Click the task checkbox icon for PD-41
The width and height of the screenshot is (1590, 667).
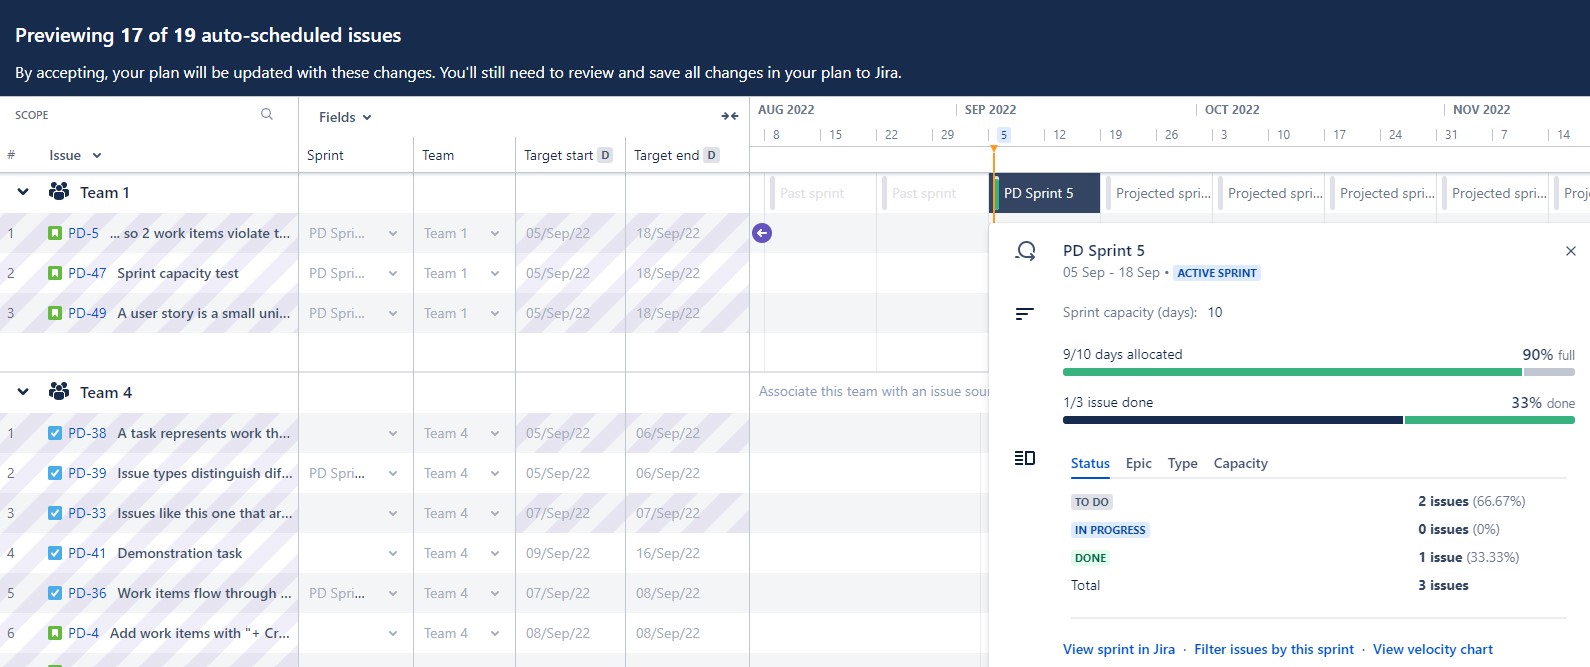pos(55,553)
